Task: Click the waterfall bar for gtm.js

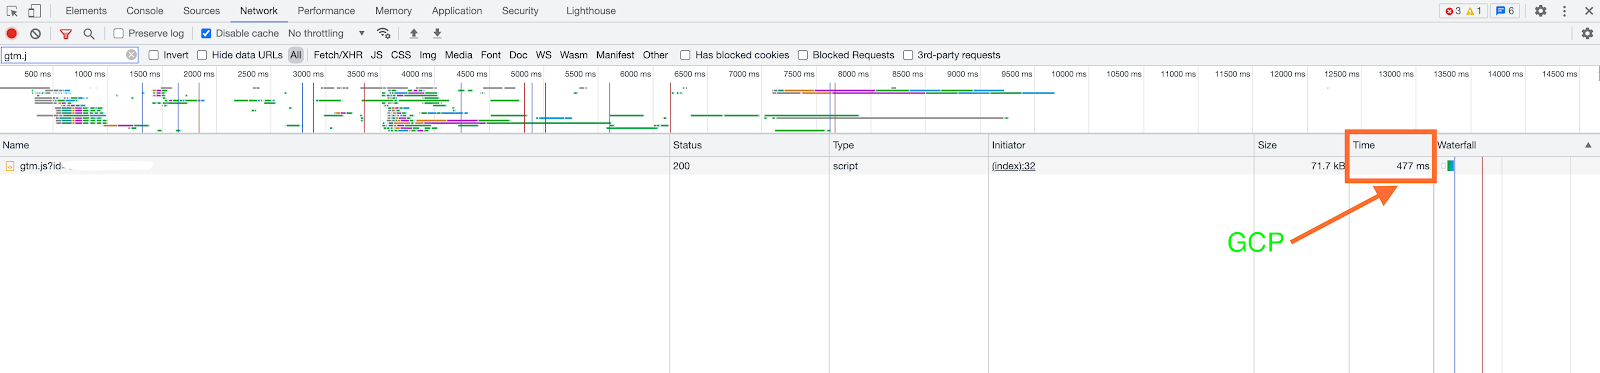Action: click(x=1450, y=166)
